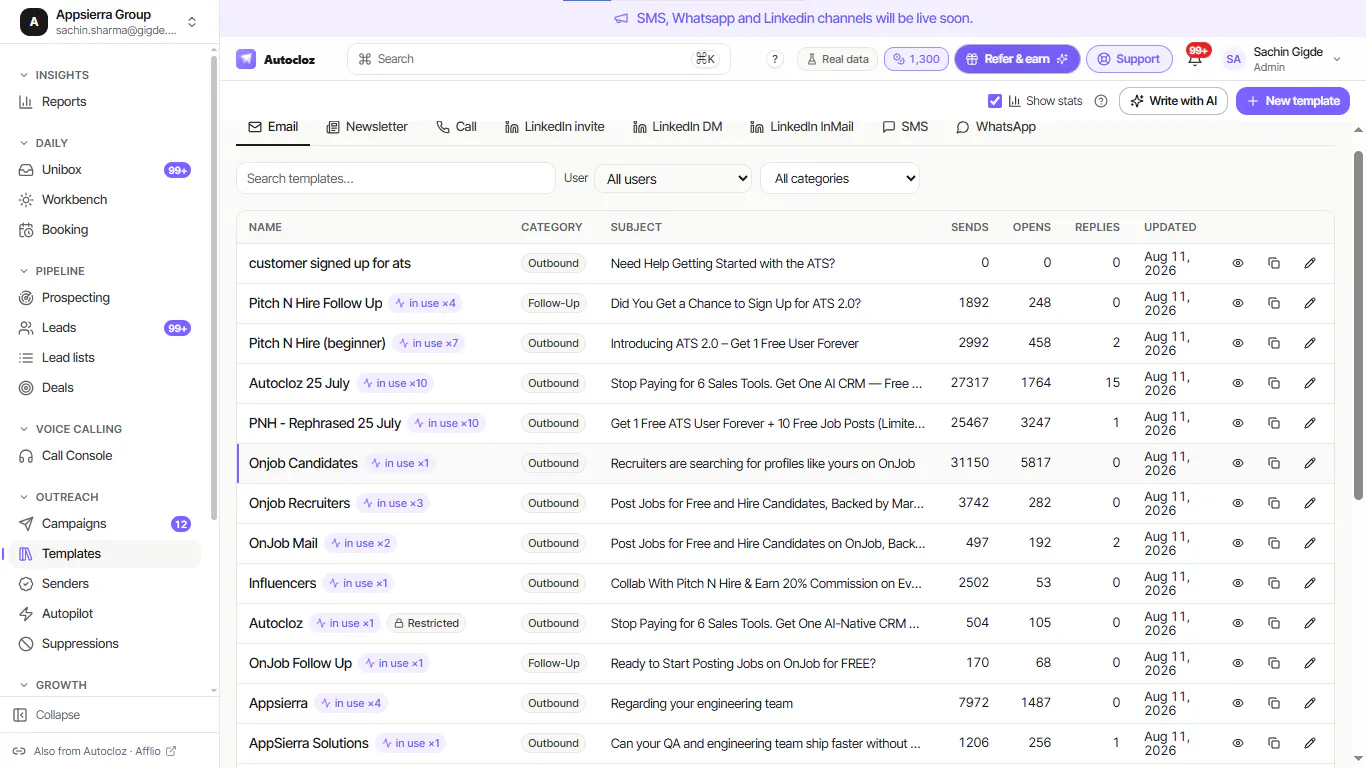Screen dimensions: 1366x768
Task: Edit the OnJob Mail template
Action: (x=1310, y=543)
